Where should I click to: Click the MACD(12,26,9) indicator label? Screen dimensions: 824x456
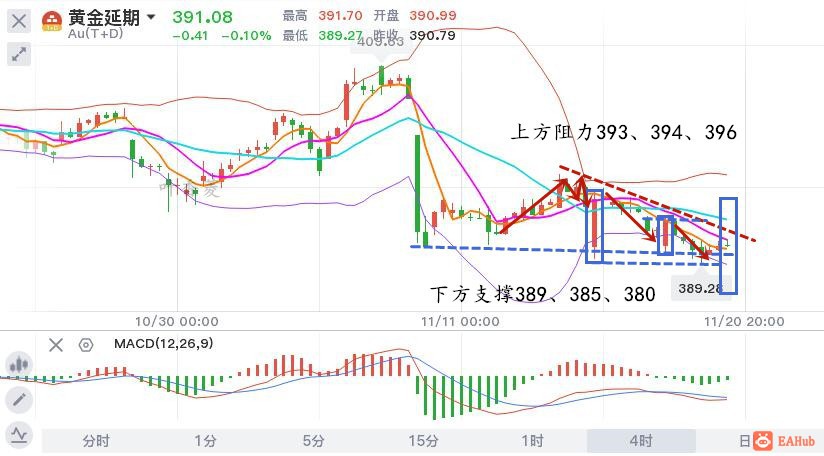click(x=163, y=344)
